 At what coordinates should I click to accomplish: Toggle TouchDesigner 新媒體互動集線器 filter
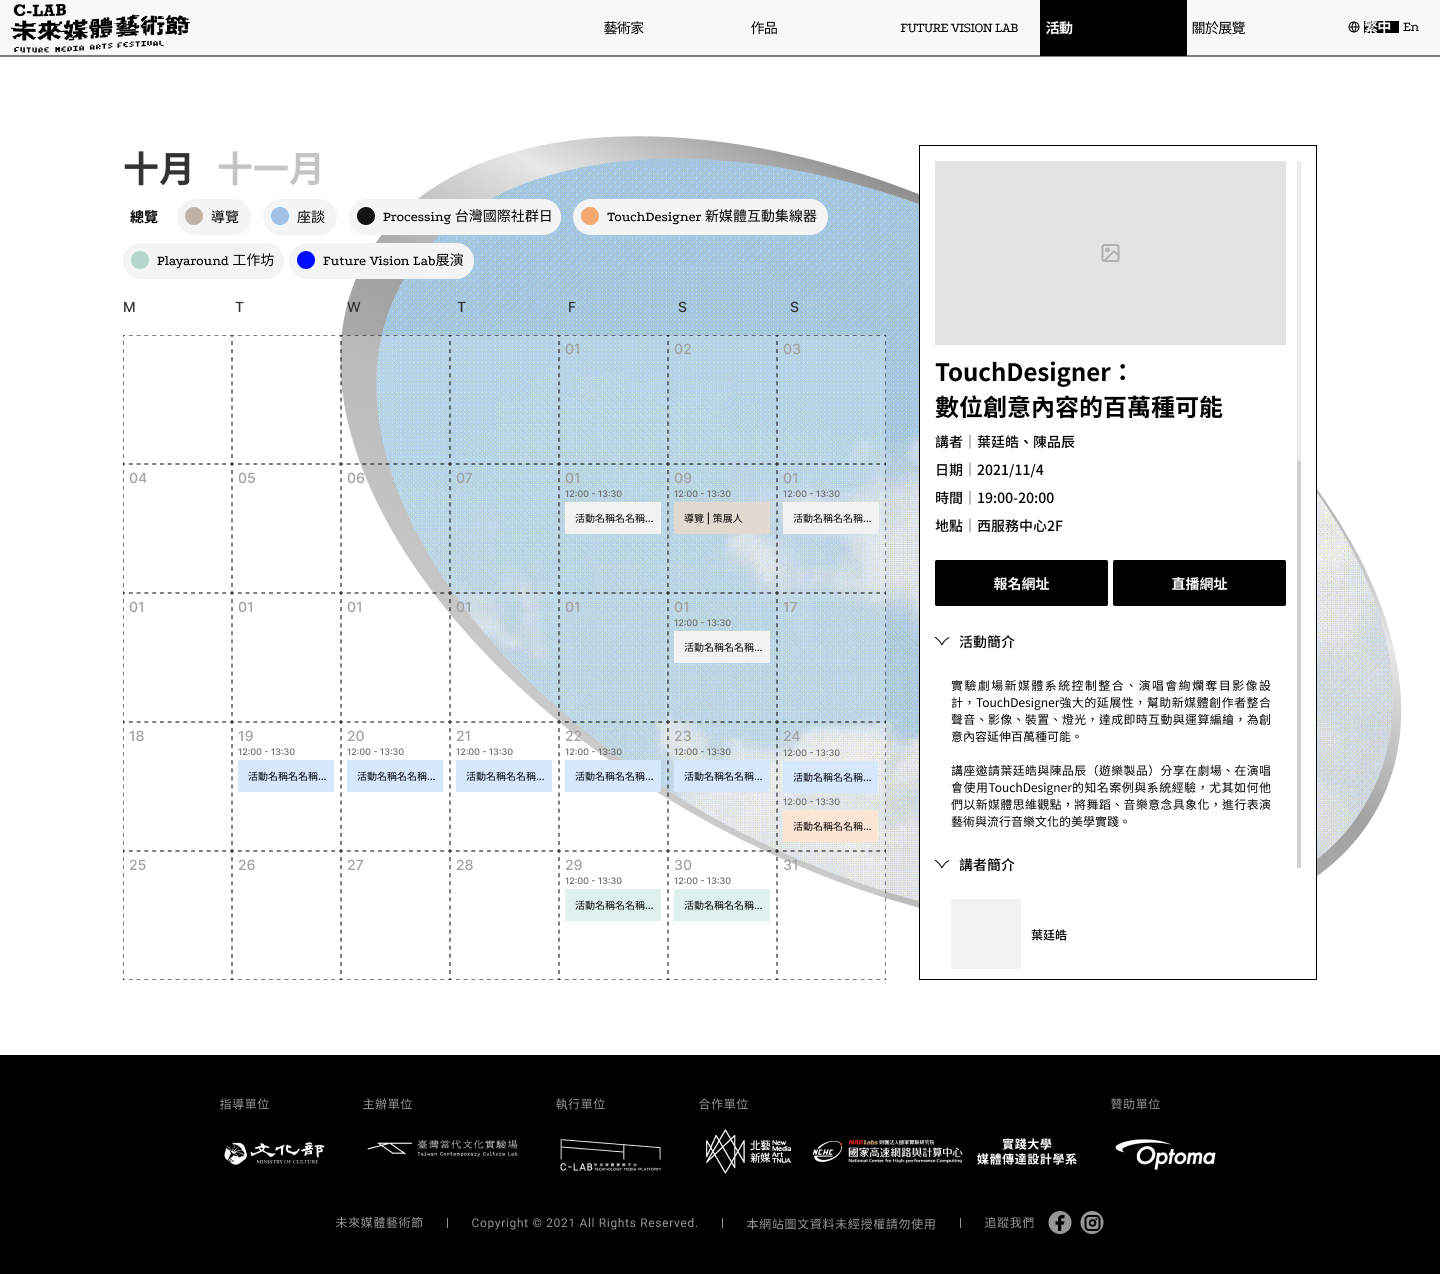(700, 217)
